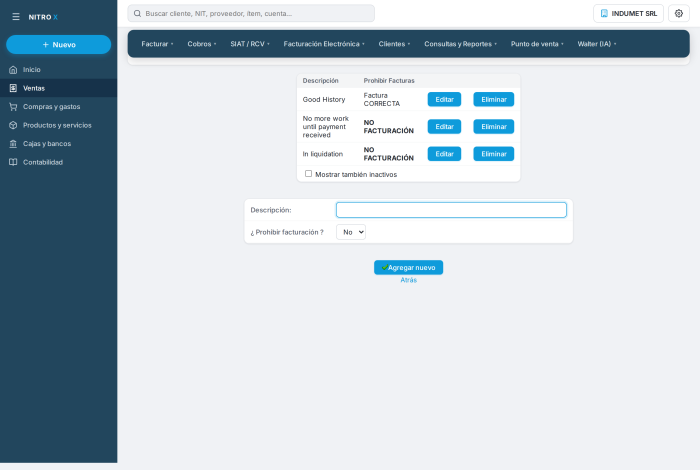700x470 pixels.
Task: Edit the Good History row
Action: (x=444, y=100)
